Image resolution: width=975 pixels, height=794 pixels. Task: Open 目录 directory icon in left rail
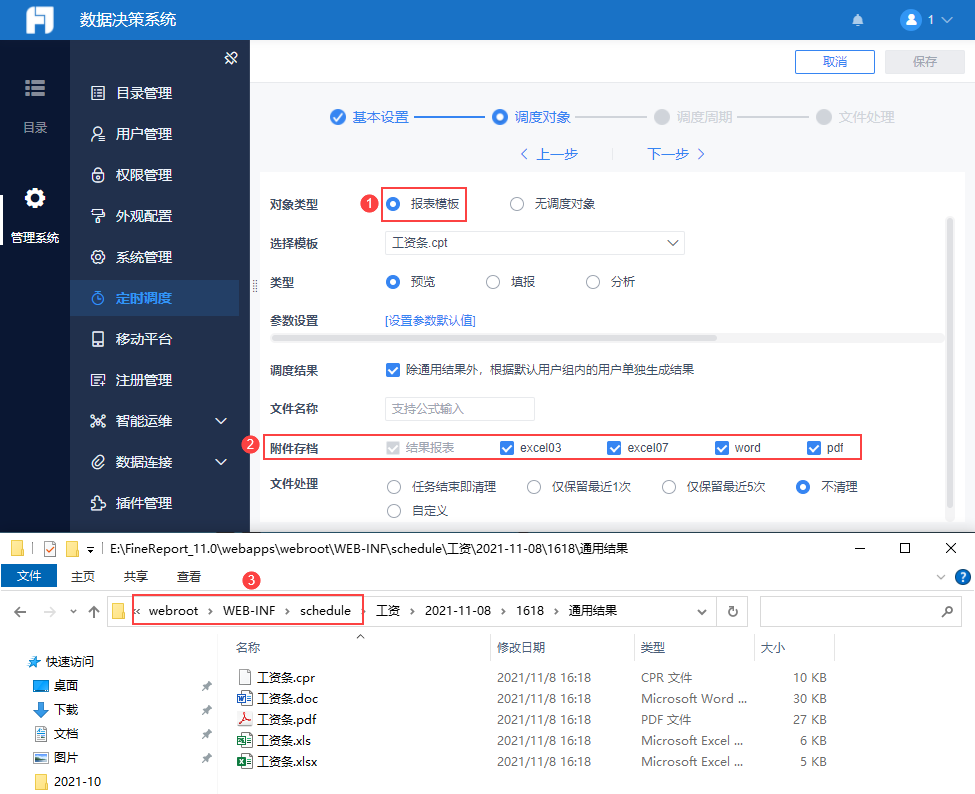(x=35, y=88)
